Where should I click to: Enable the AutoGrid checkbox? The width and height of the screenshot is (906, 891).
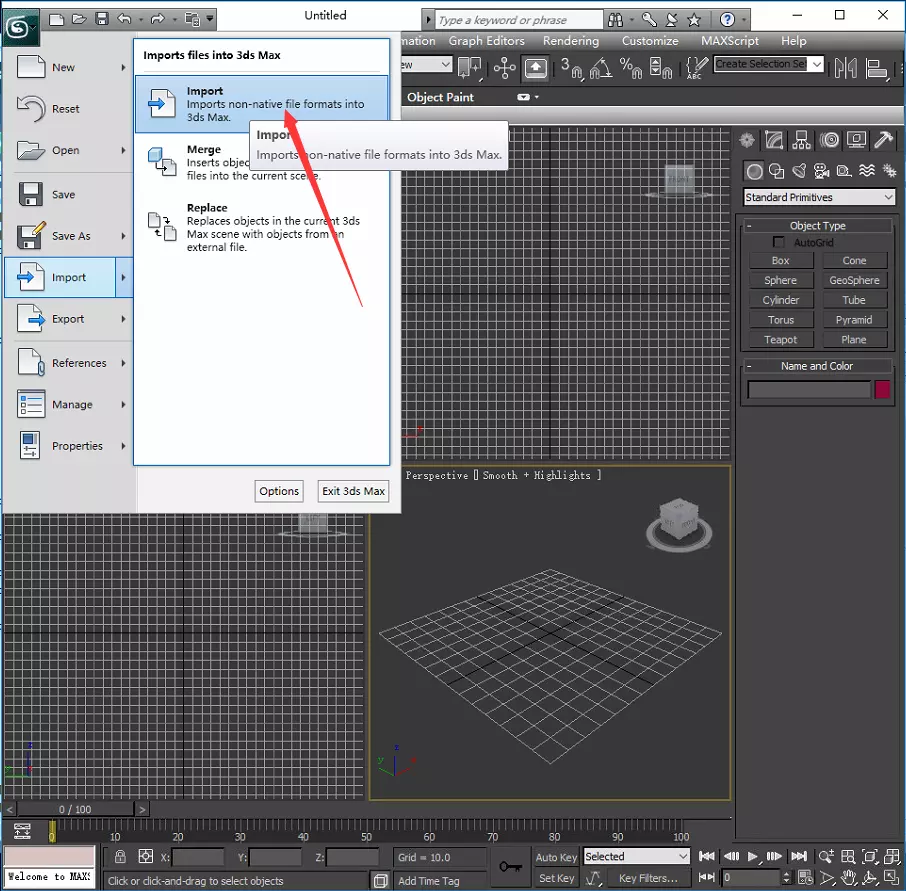778,242
